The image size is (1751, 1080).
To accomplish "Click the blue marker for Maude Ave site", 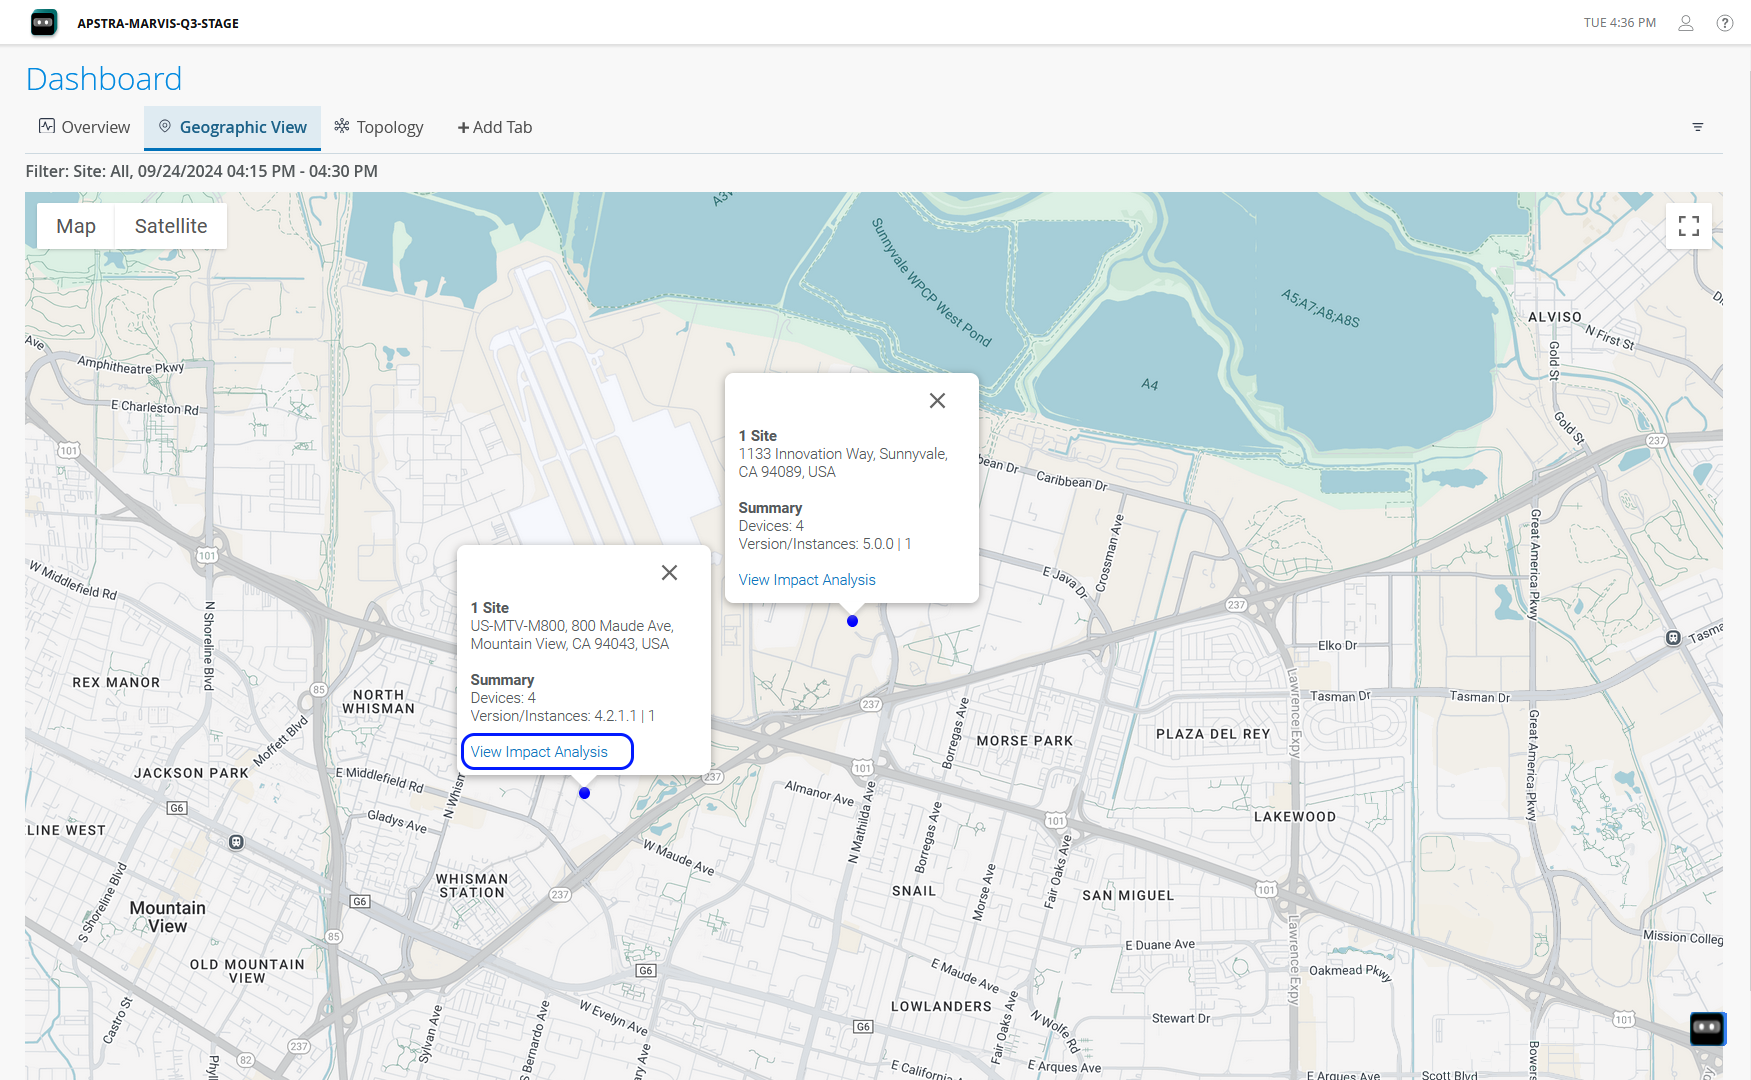I will 584,793.
